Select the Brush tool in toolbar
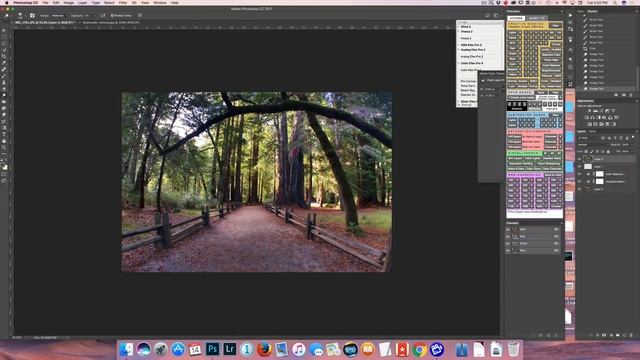The height and width of the screenshot is (360, 640). click(4, 76)
